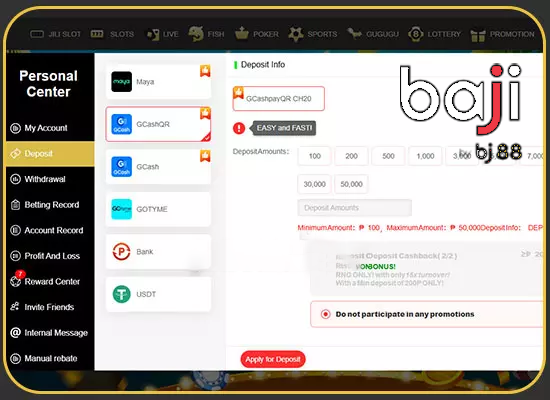Choose the 50,000 deposit amount
Screen dimensions: 550x400
(x=351, y=184)
